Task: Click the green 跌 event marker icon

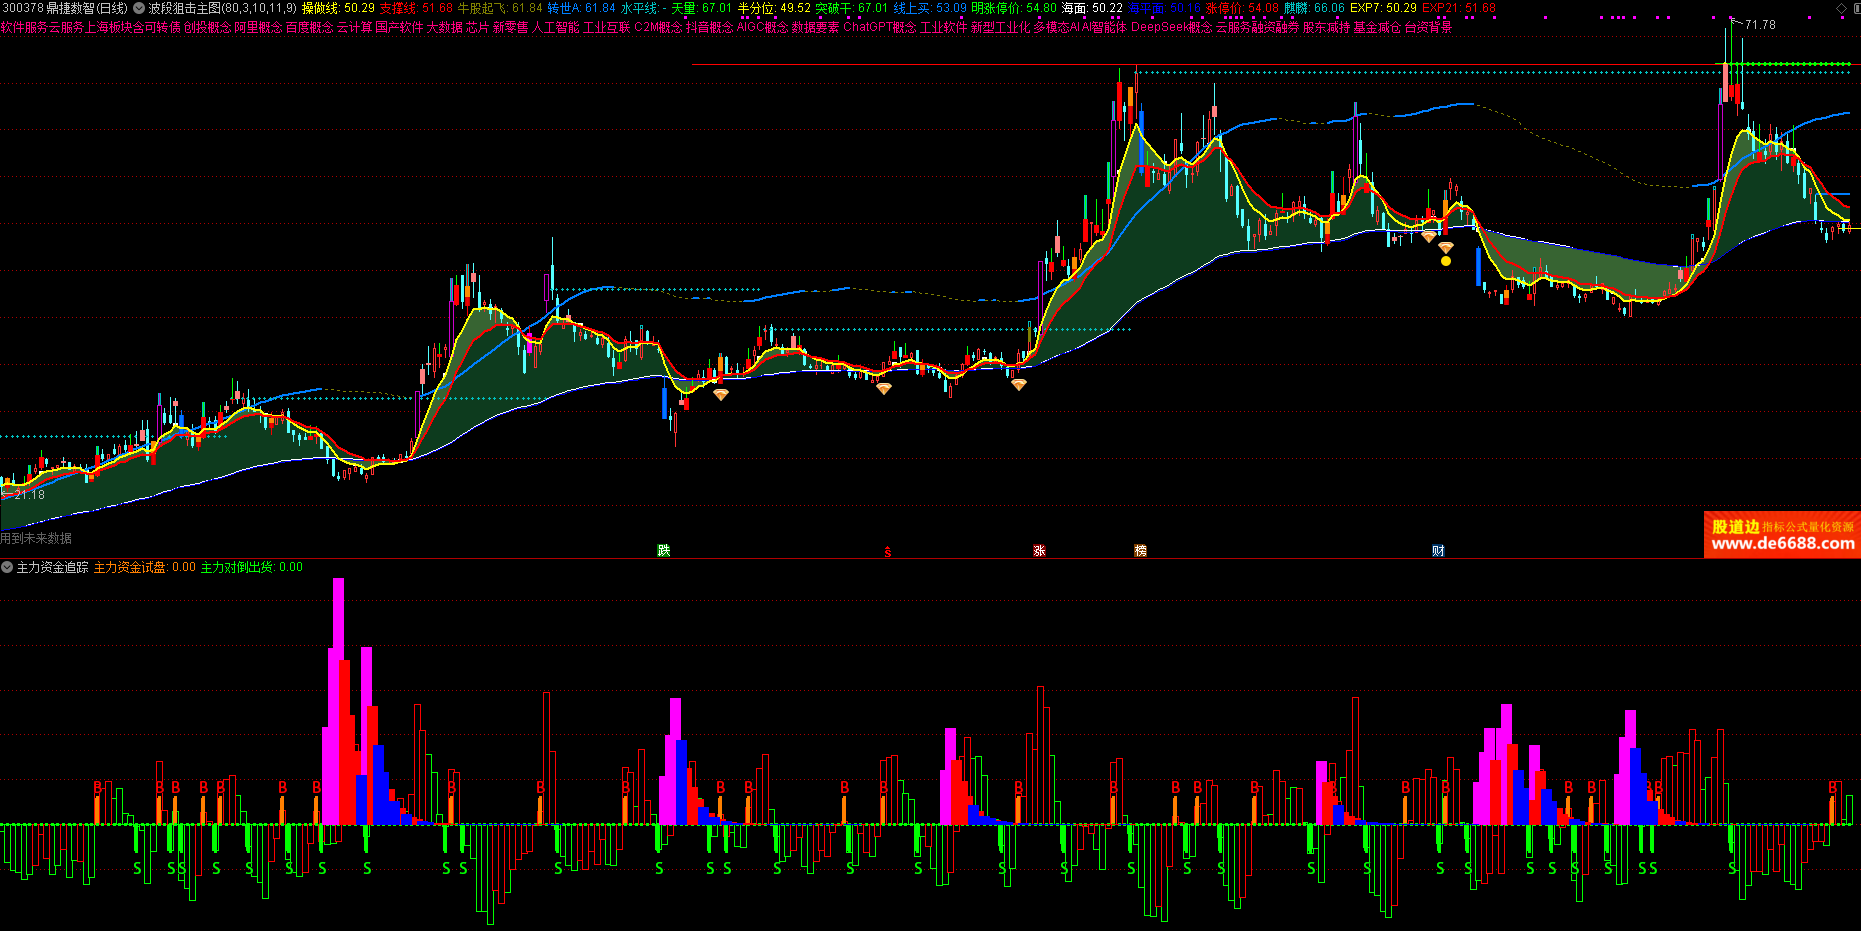Action: click(x=663, y=551)
